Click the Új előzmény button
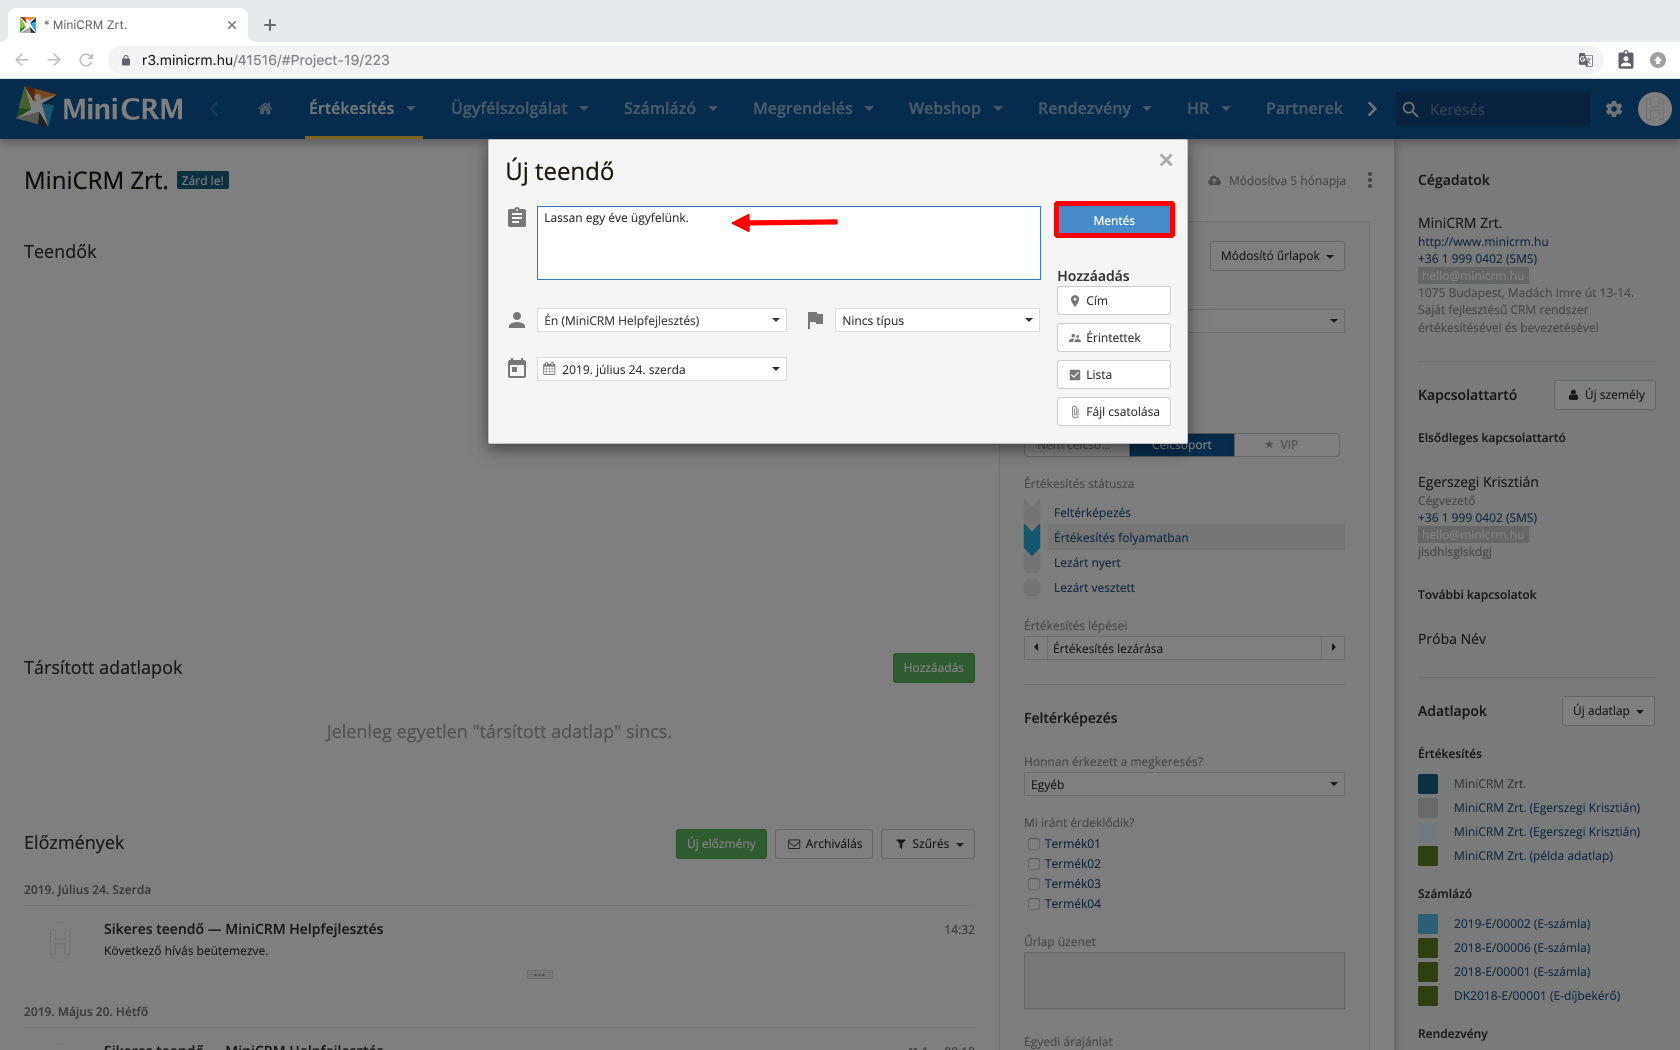This screenshot has width=1680, height=1050. pos(721,844)
